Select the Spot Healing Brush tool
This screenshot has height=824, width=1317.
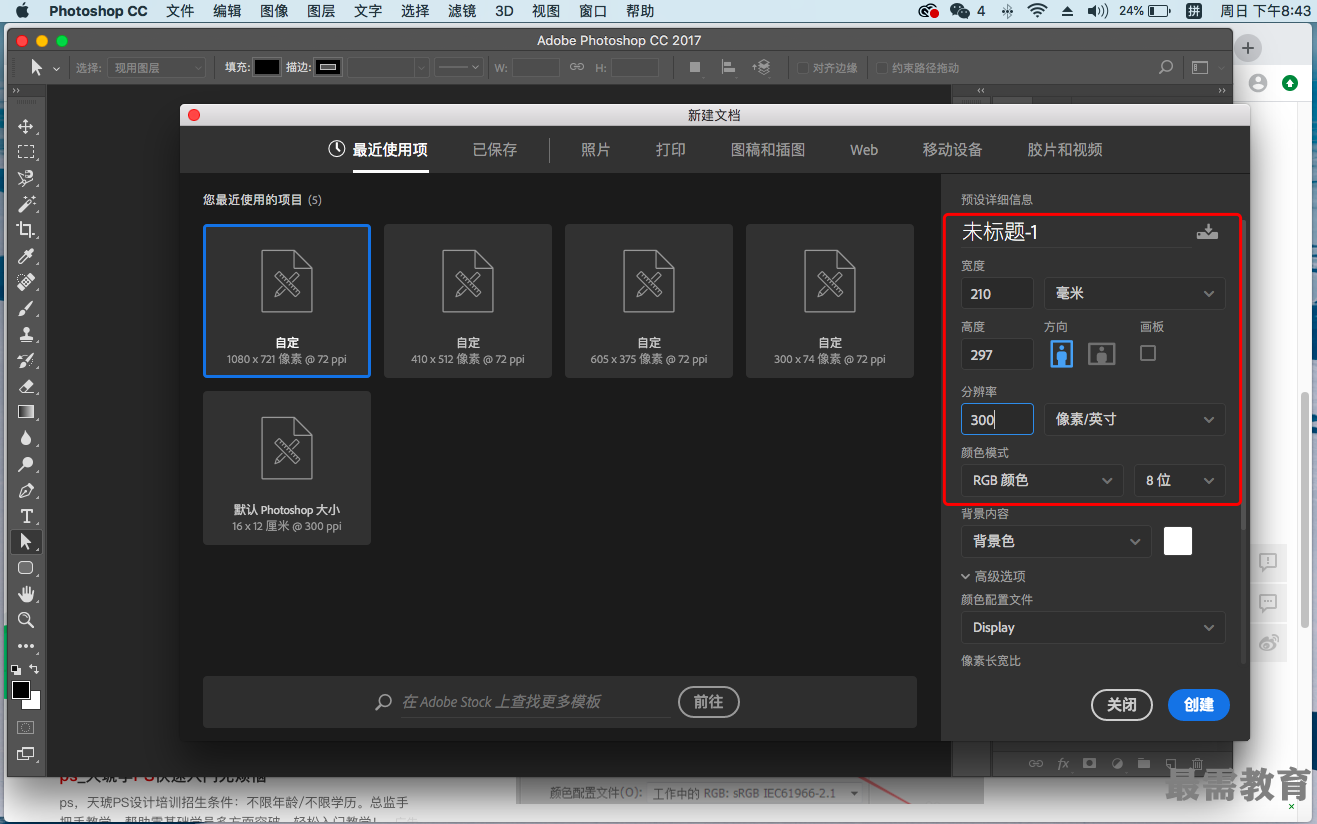point(26,283)
